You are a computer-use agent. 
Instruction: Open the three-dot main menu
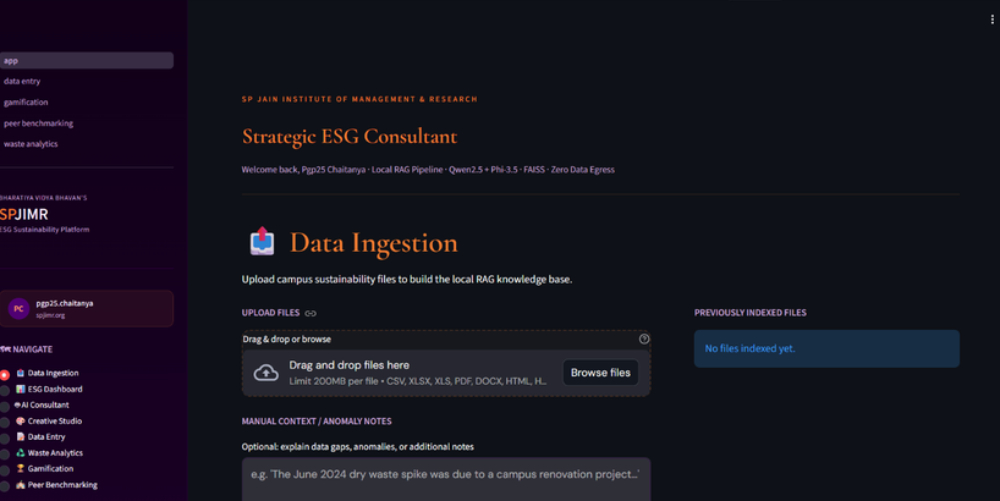tap(992, 20)
